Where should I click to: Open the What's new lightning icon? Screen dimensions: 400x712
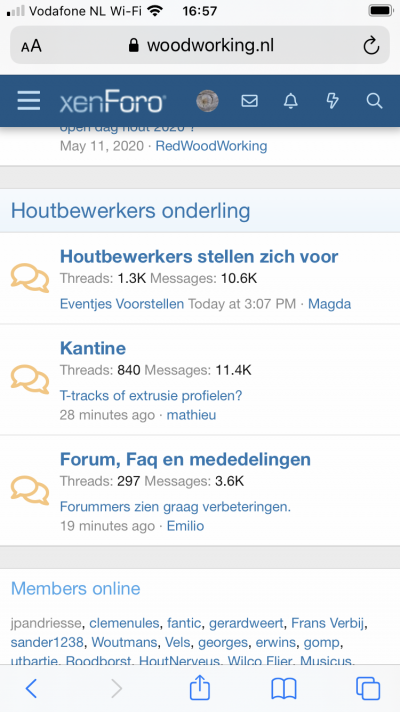(x=332, y=101)
